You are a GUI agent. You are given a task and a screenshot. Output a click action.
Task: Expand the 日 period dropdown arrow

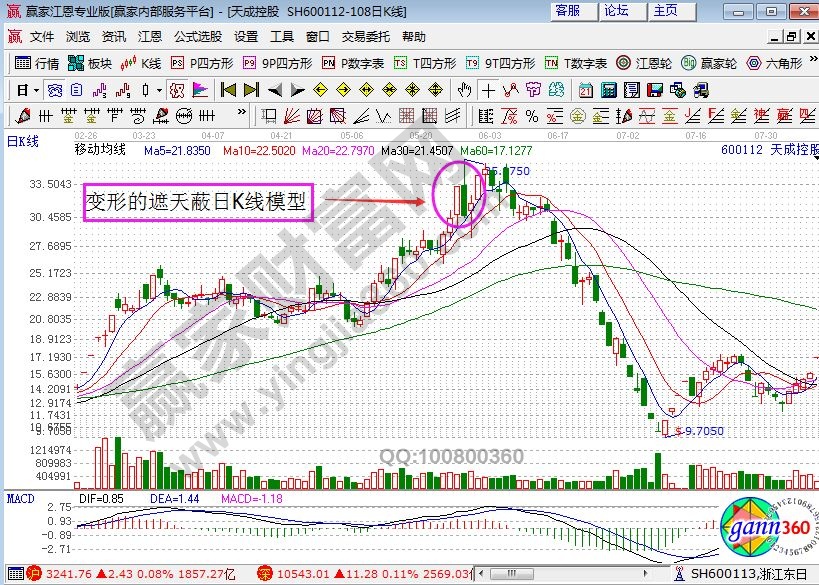(x=36, y=89)
